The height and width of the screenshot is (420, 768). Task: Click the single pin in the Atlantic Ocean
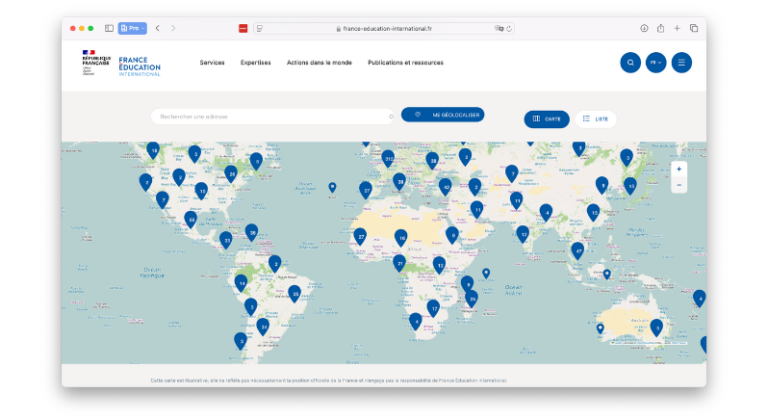332,186
